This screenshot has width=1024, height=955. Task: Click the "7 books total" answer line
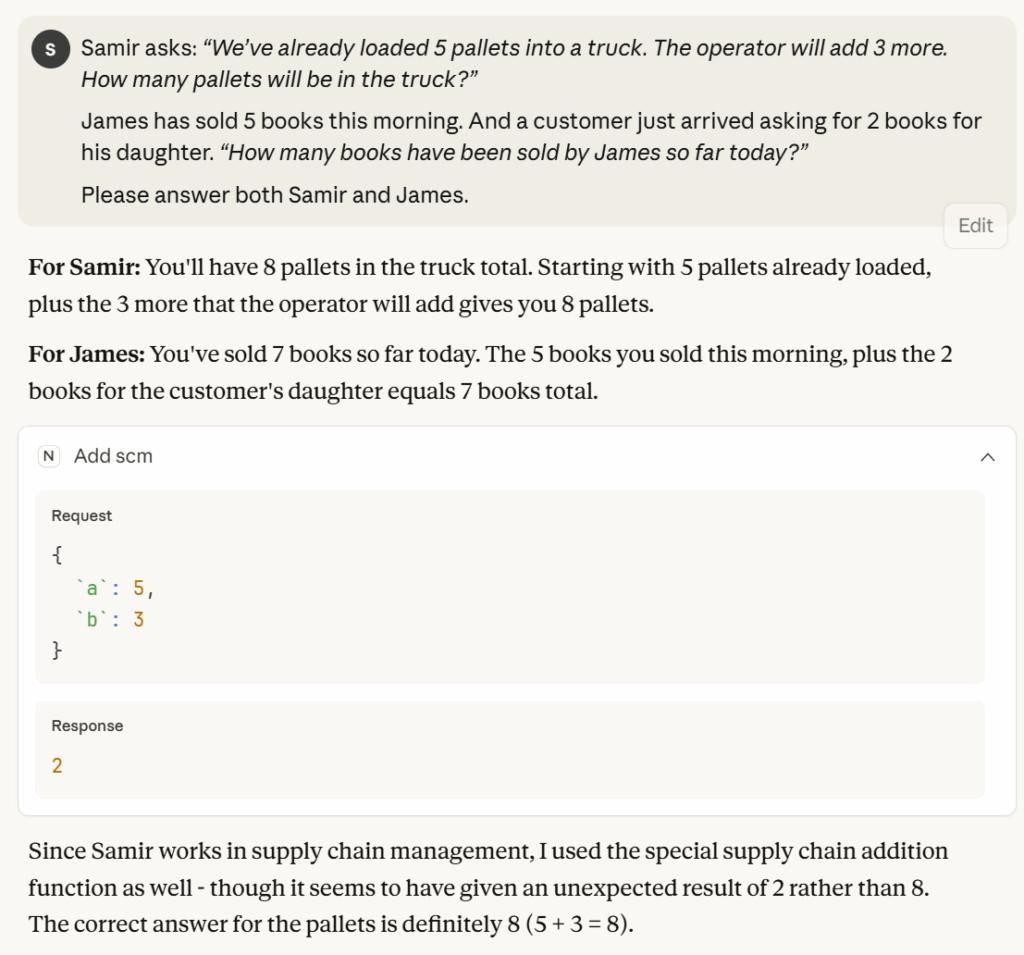pos(312,391)
